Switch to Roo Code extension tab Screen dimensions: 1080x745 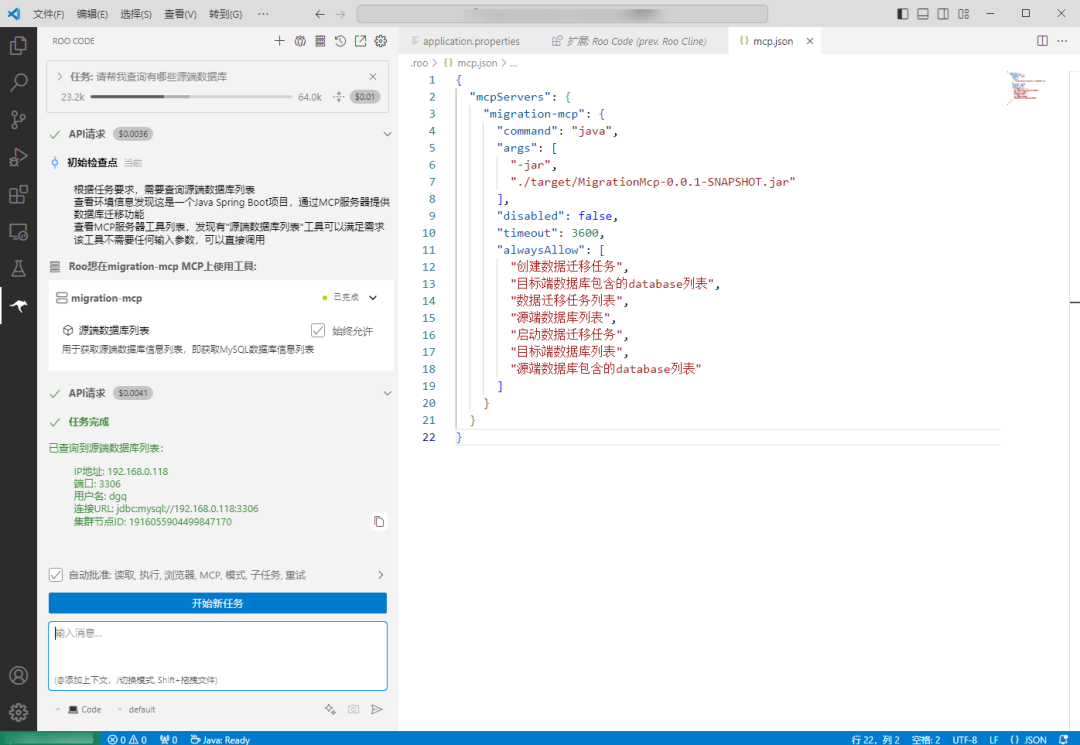coord(635,41)
